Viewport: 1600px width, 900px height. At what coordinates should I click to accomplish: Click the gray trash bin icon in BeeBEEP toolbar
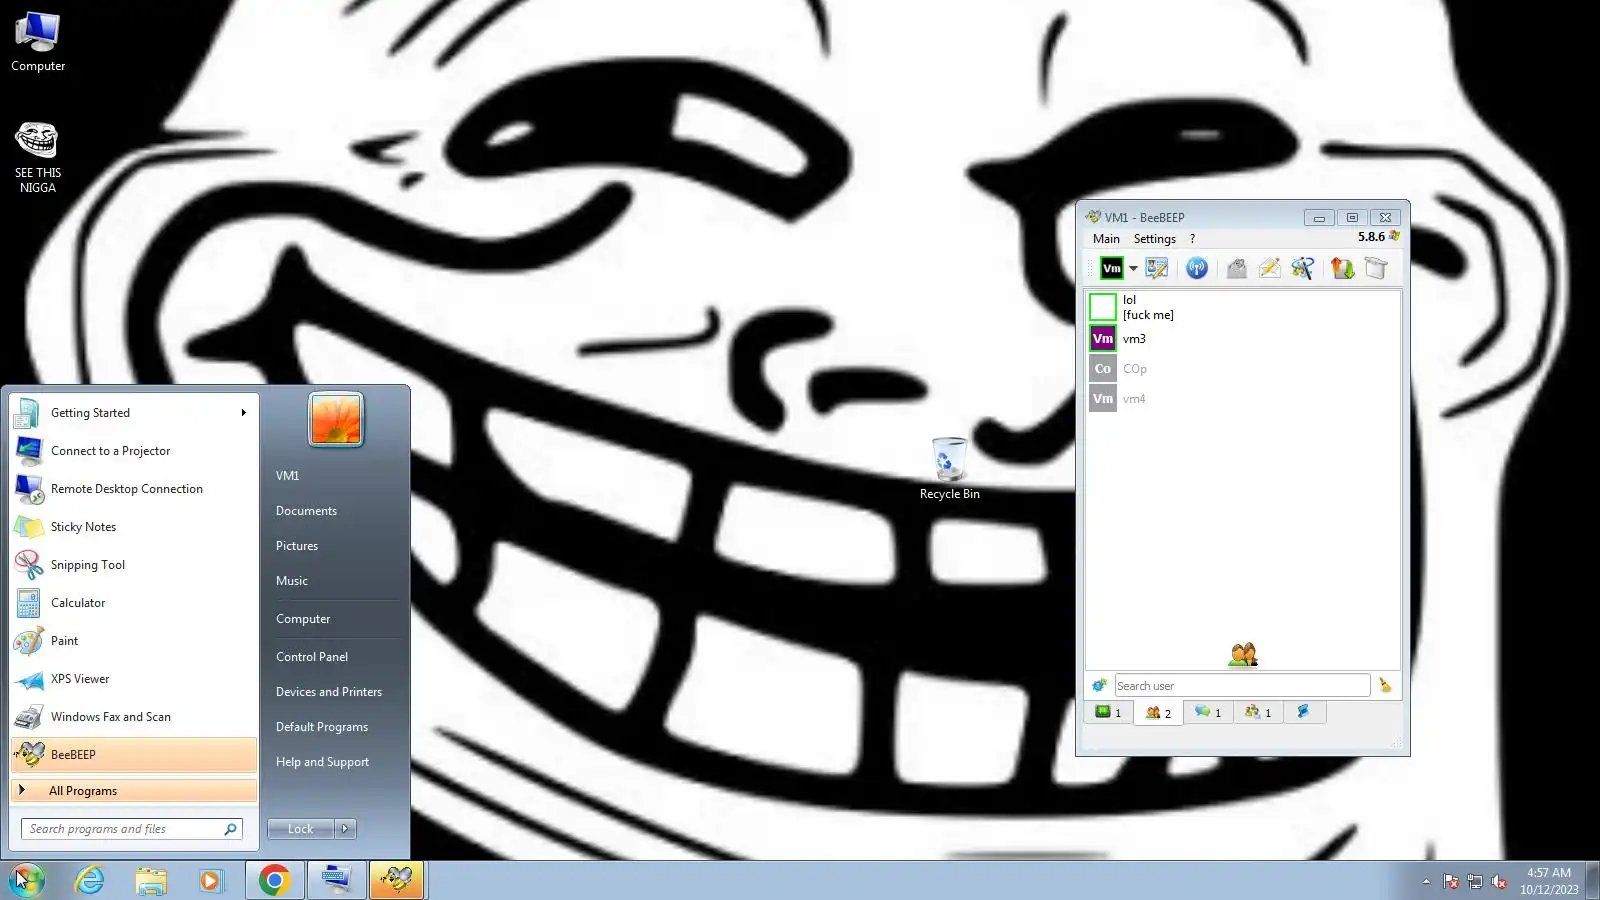[1376, 268]
